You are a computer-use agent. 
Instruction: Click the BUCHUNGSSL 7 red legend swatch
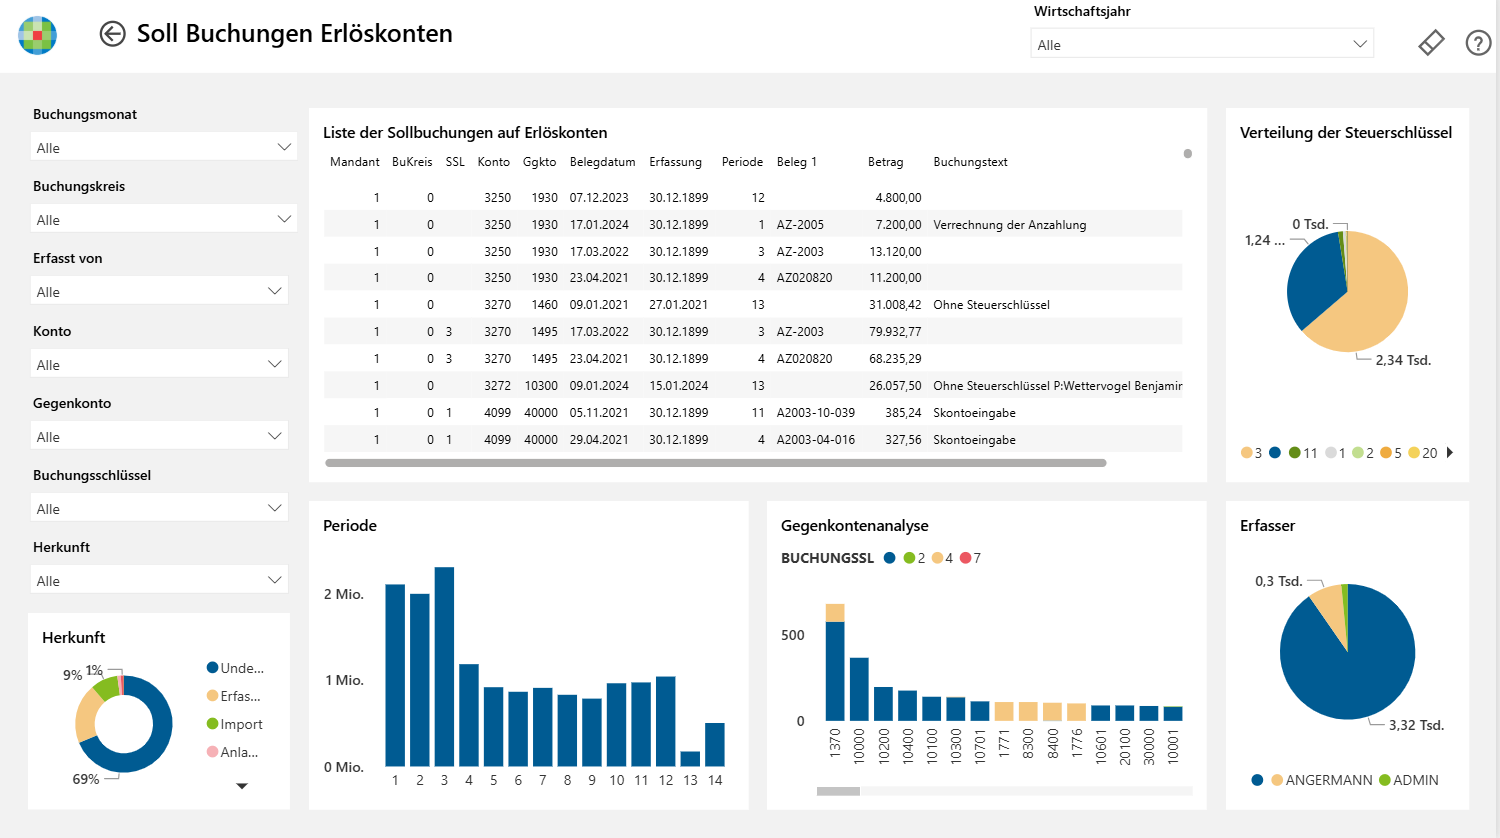965,558
